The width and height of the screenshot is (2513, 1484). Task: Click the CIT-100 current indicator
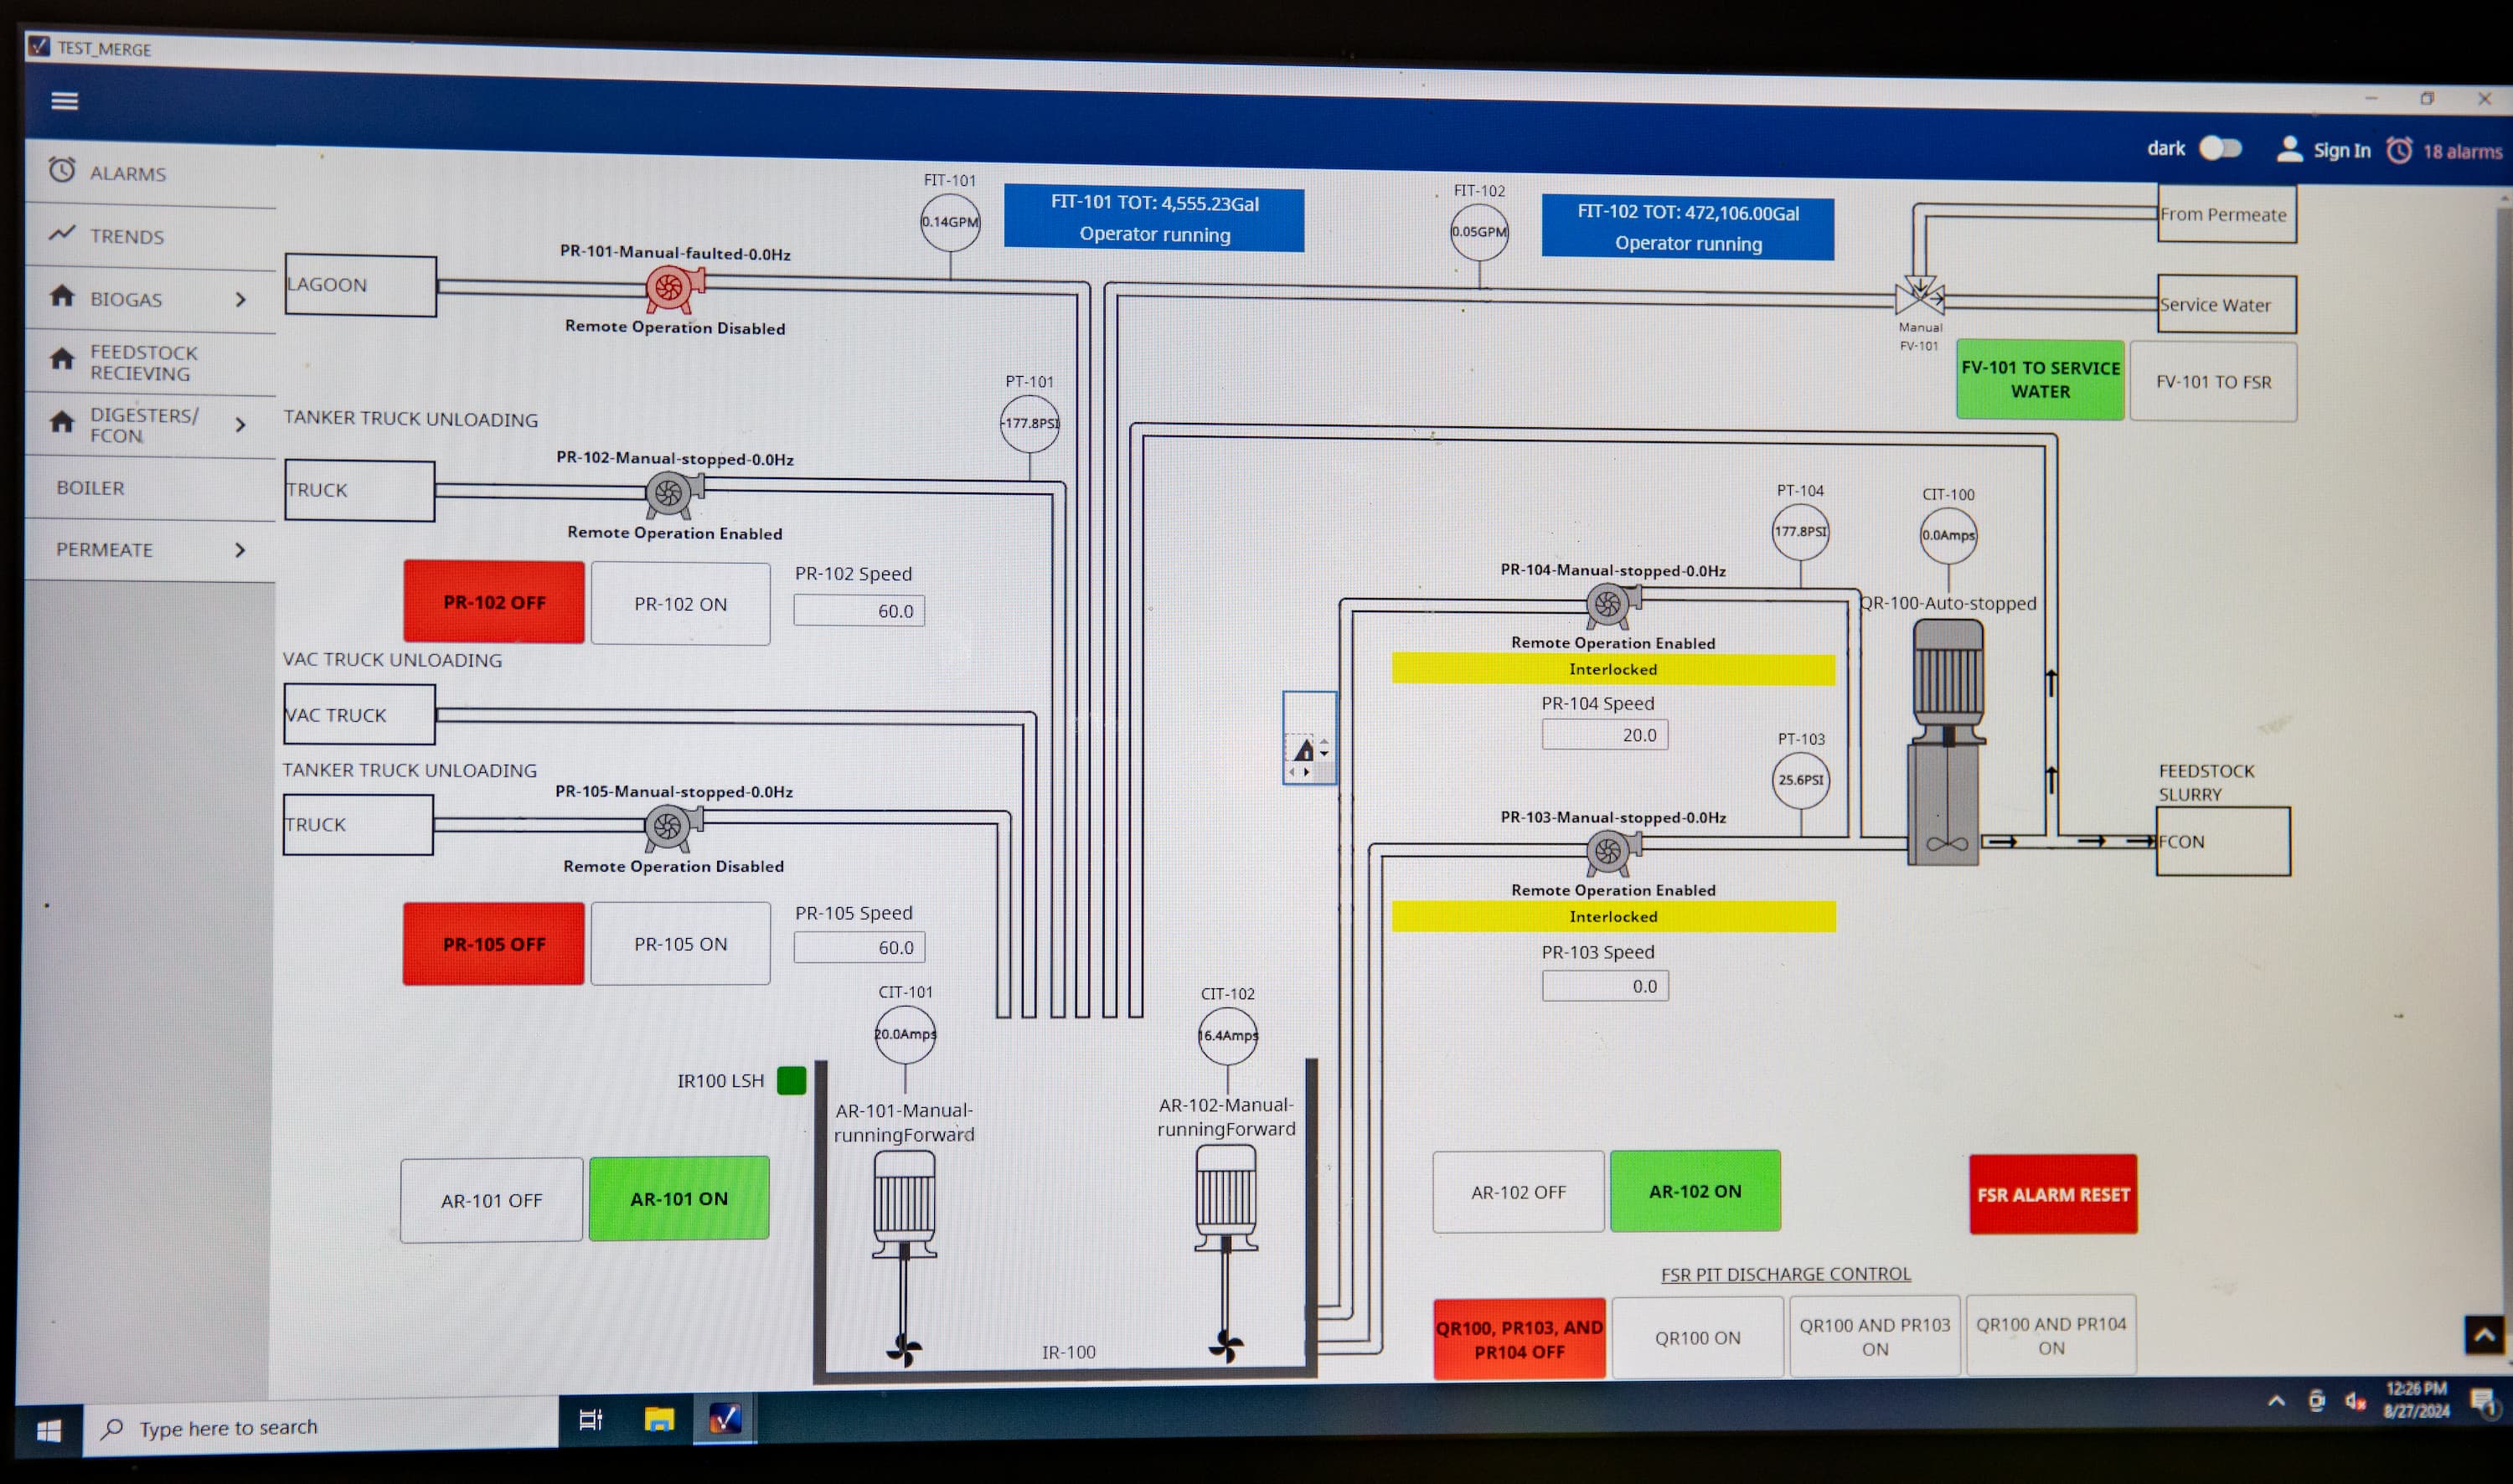tap(1948, 535)
